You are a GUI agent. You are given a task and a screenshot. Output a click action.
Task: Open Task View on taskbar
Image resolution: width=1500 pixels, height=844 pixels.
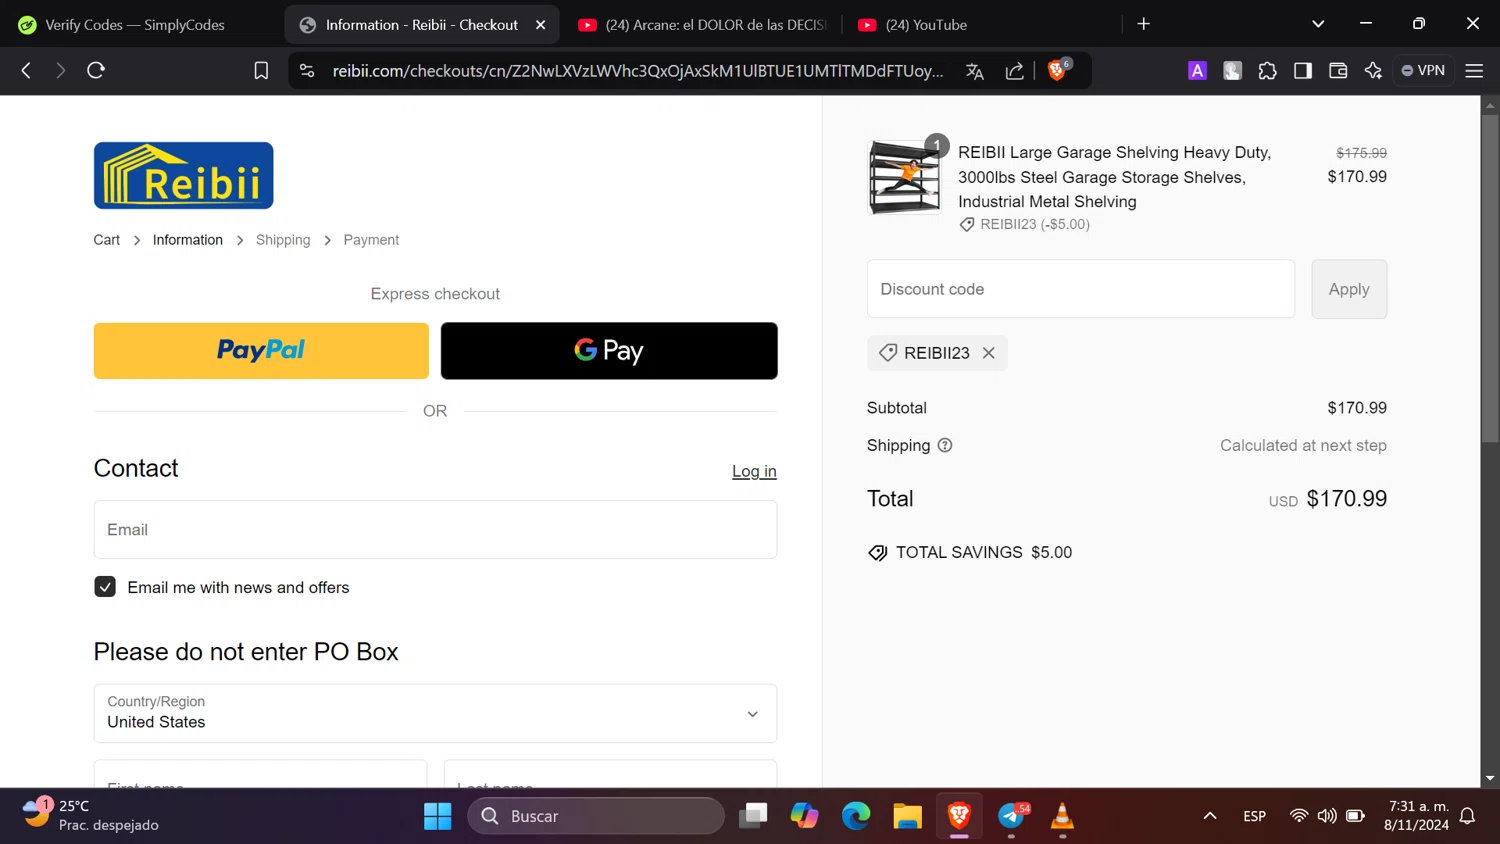tap(753, 816)
